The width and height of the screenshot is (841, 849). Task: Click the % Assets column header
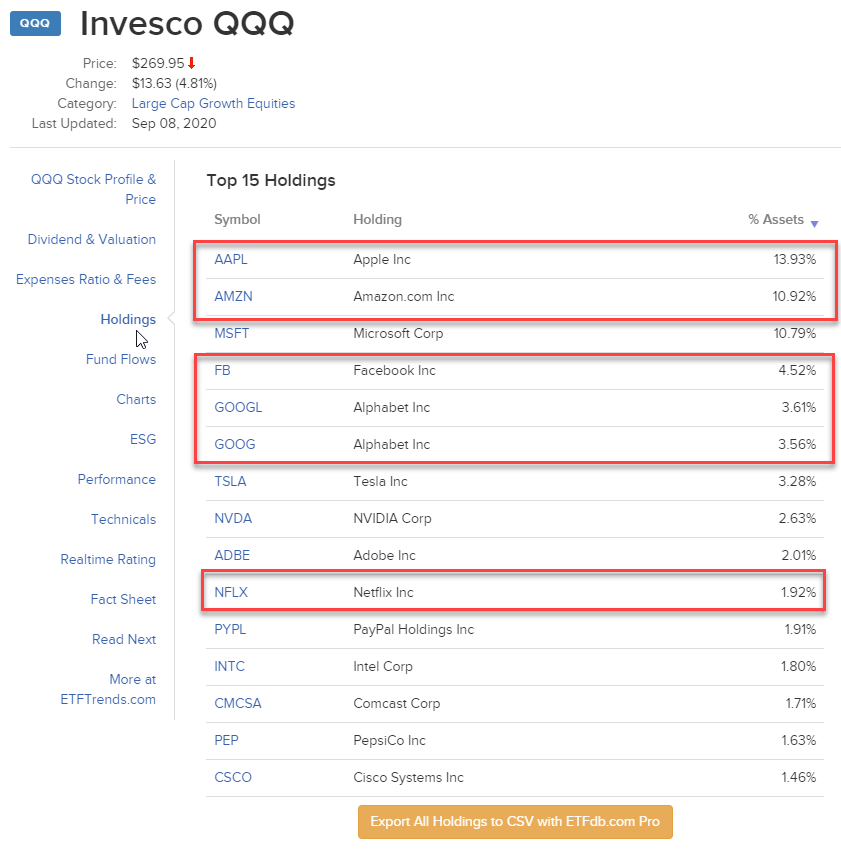[776, 219]
